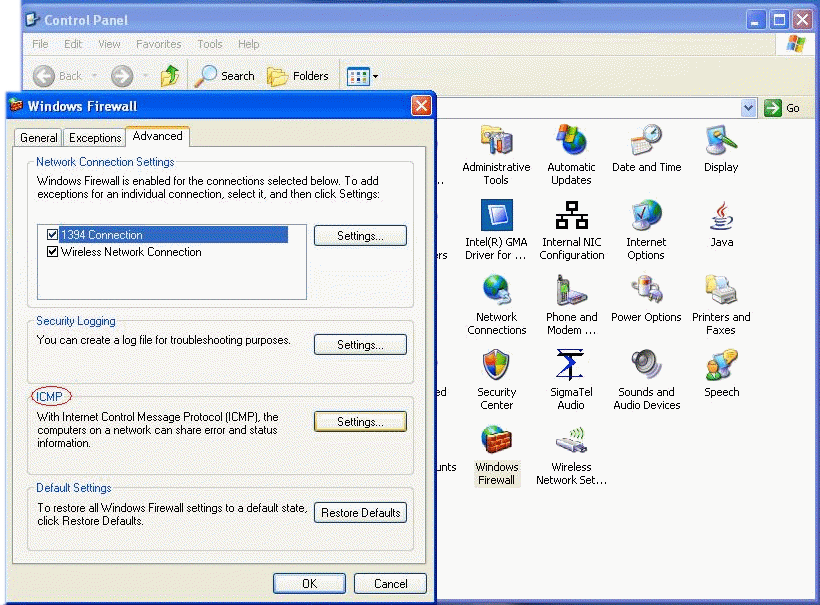Screen dimensions: 820x605
Task: Open the Java control panel
Action: pos(721,223)
